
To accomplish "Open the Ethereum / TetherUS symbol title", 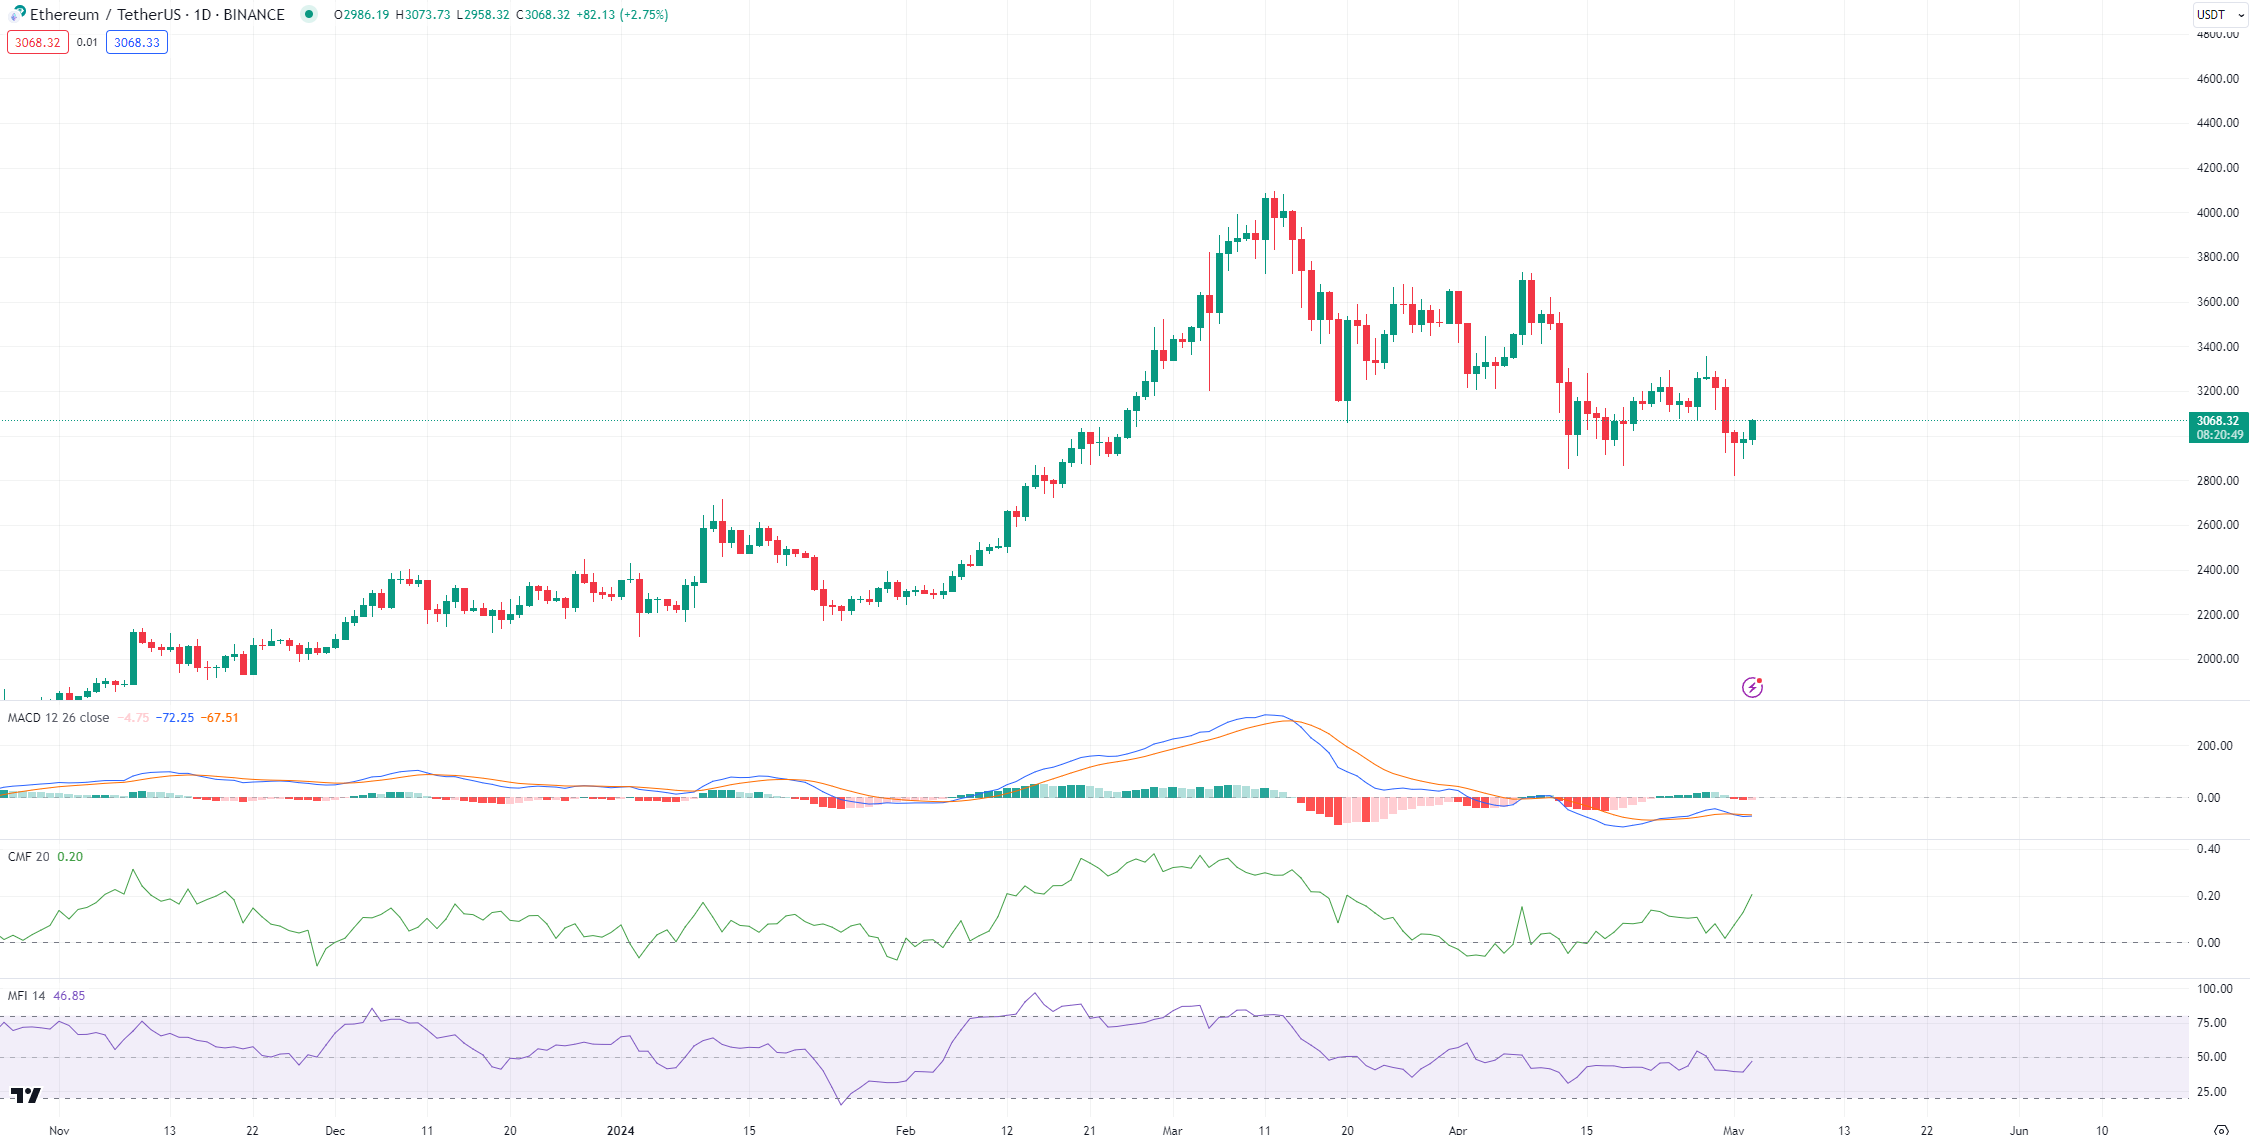I will click(x=157, y=14).
